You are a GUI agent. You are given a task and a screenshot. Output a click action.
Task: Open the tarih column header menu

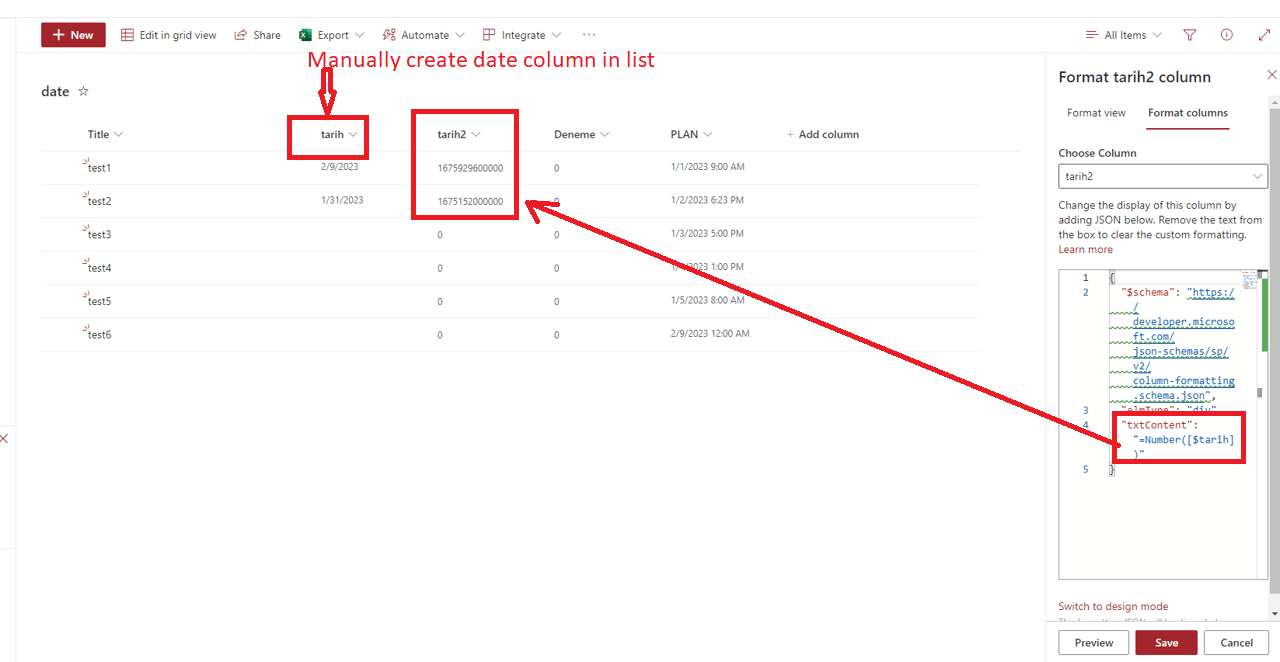tap(339, 134)
